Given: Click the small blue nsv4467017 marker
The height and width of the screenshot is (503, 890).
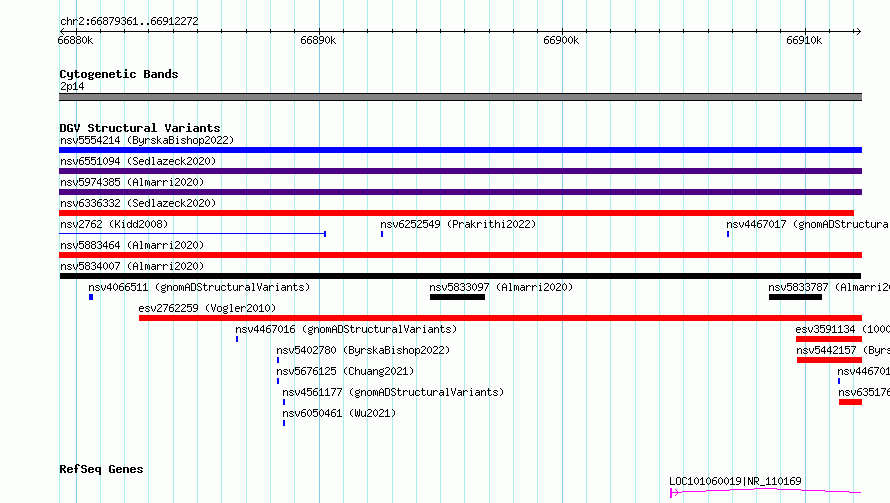Looking at the screenshot, I should (728, 234).
